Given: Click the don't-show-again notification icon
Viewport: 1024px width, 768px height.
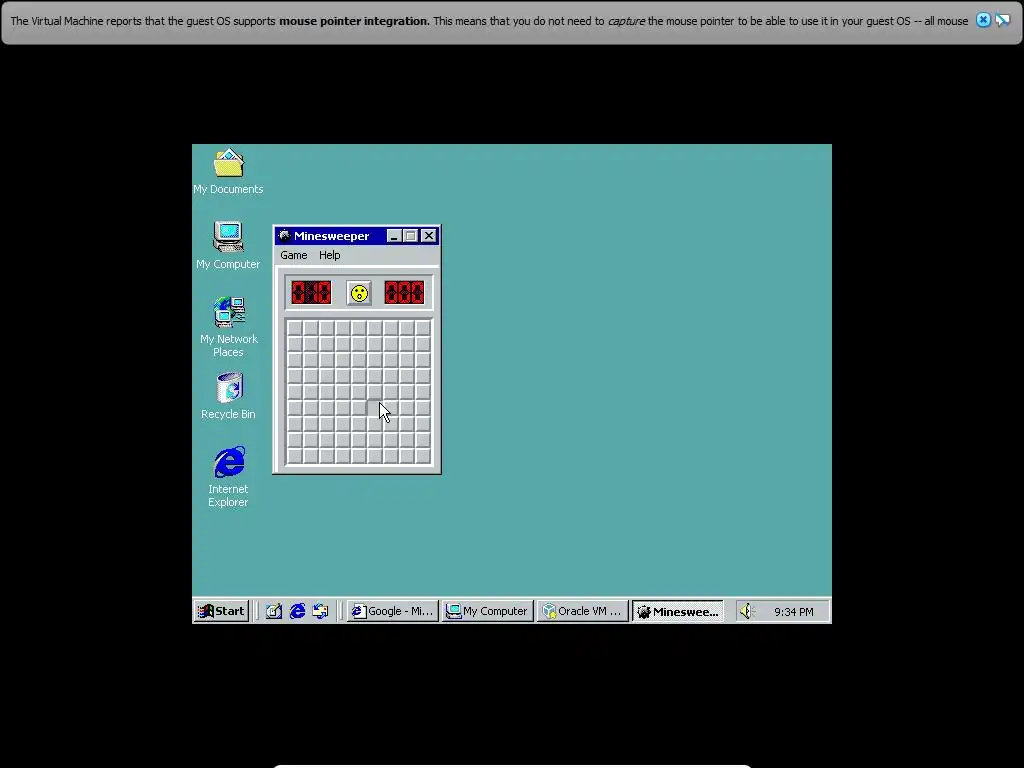Looking at the screenshot, I should coord(1002,20).
